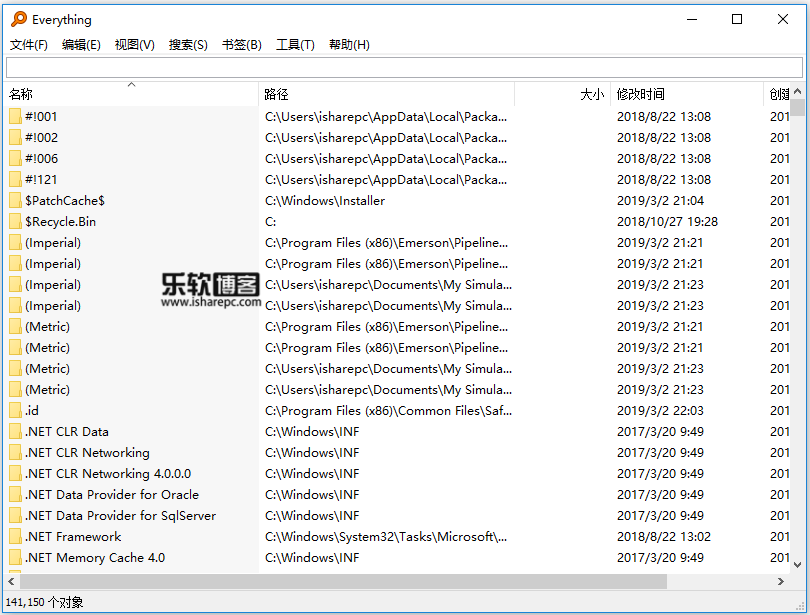Select folder icon of .id
Viewport: 810px width, 615px height.
(15, 411)
